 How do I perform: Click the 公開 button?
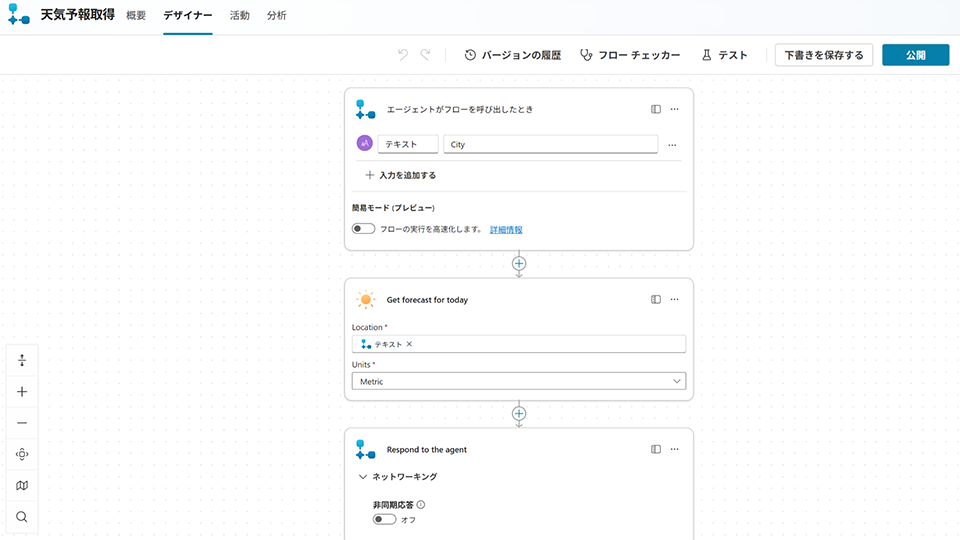915,55
